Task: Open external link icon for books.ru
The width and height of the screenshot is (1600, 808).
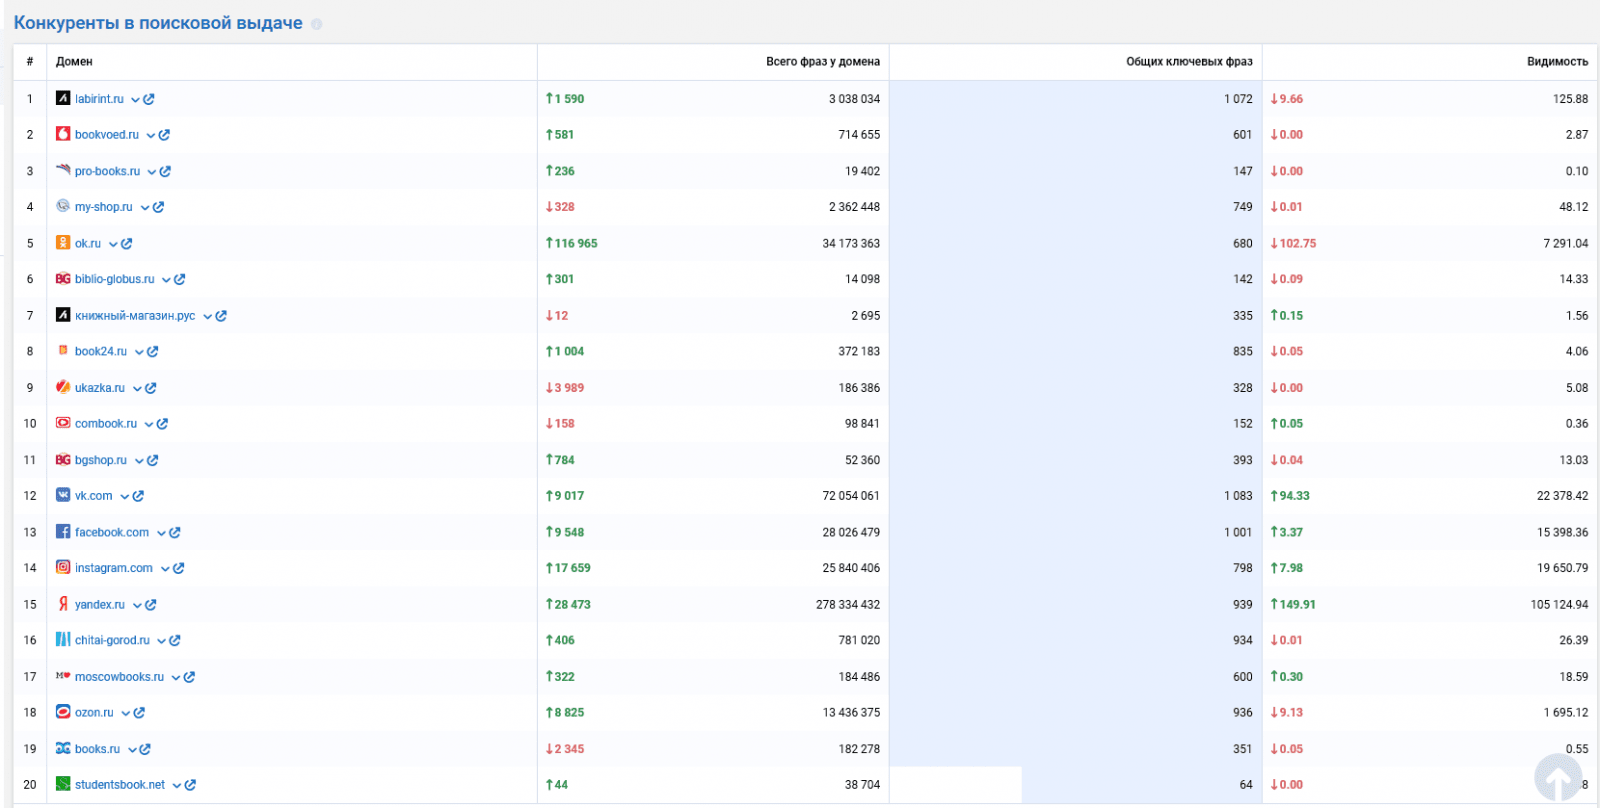Action: click(x=145, y=749)
